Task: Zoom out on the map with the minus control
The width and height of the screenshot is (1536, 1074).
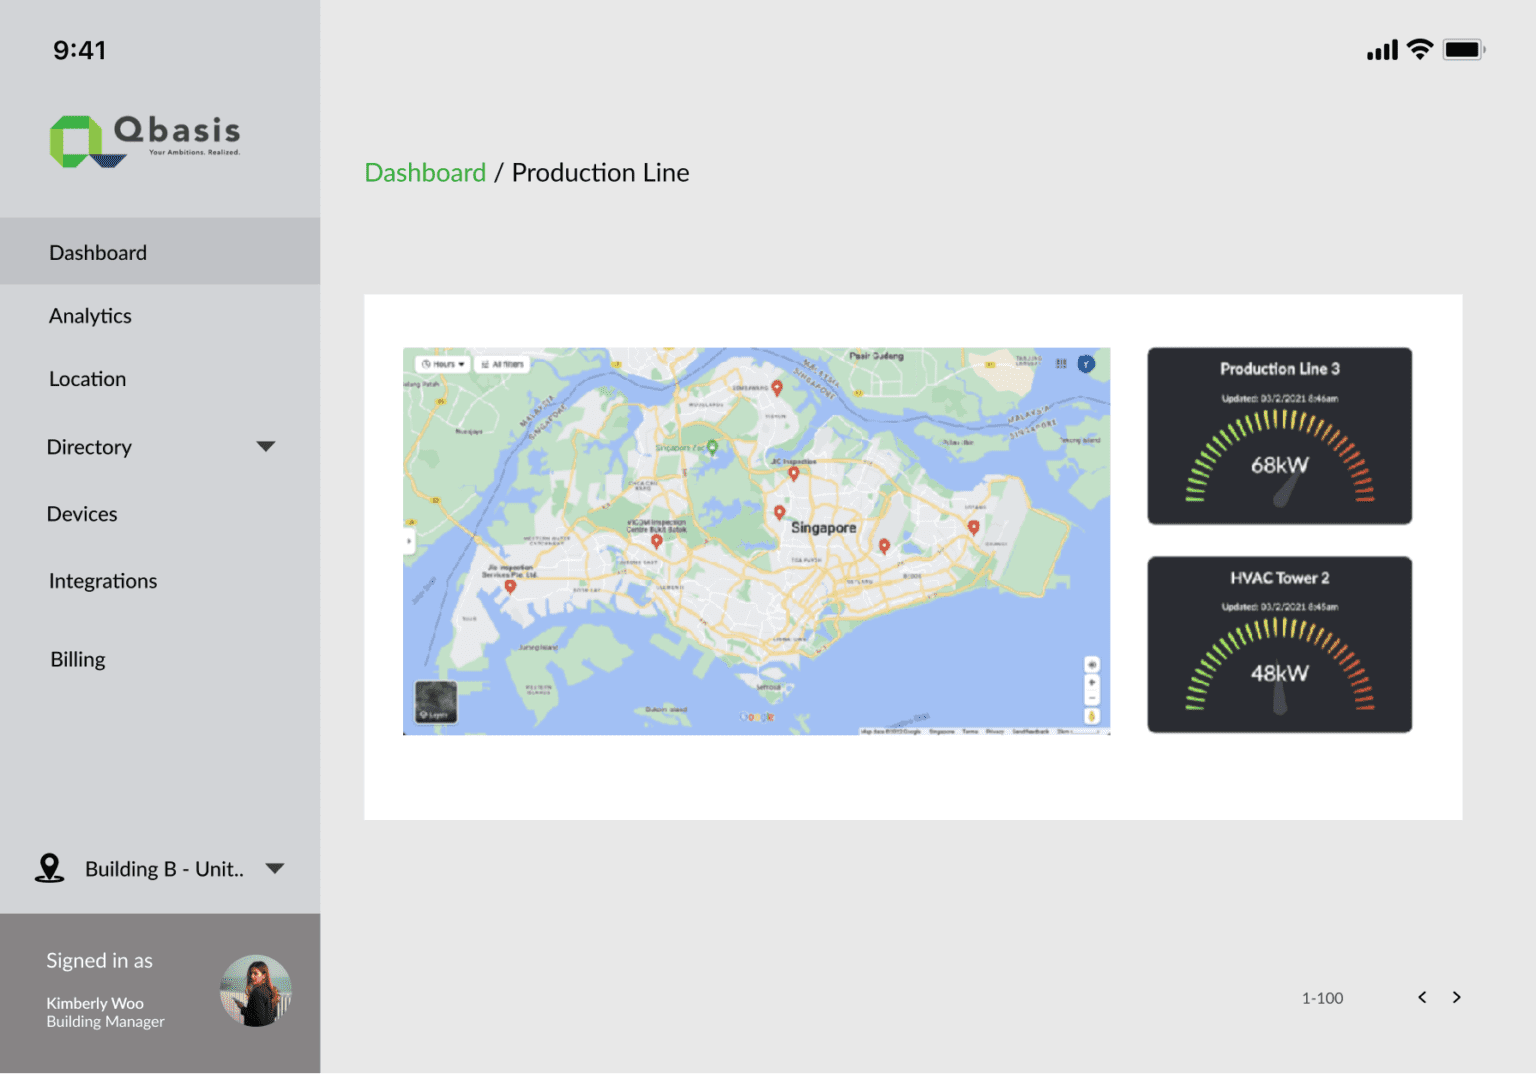Action: [x=1091, y=698]
